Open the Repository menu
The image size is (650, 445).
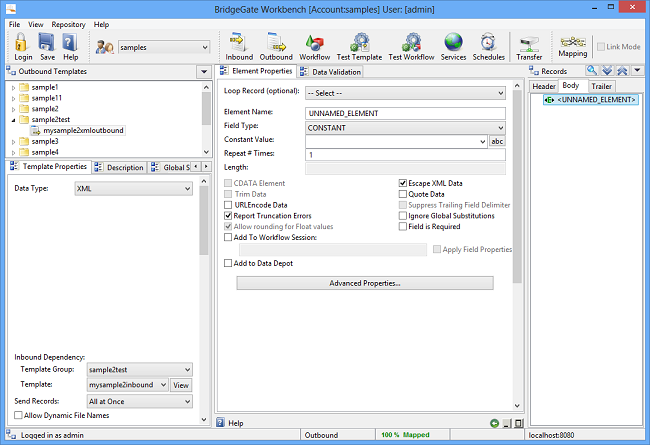68,24
